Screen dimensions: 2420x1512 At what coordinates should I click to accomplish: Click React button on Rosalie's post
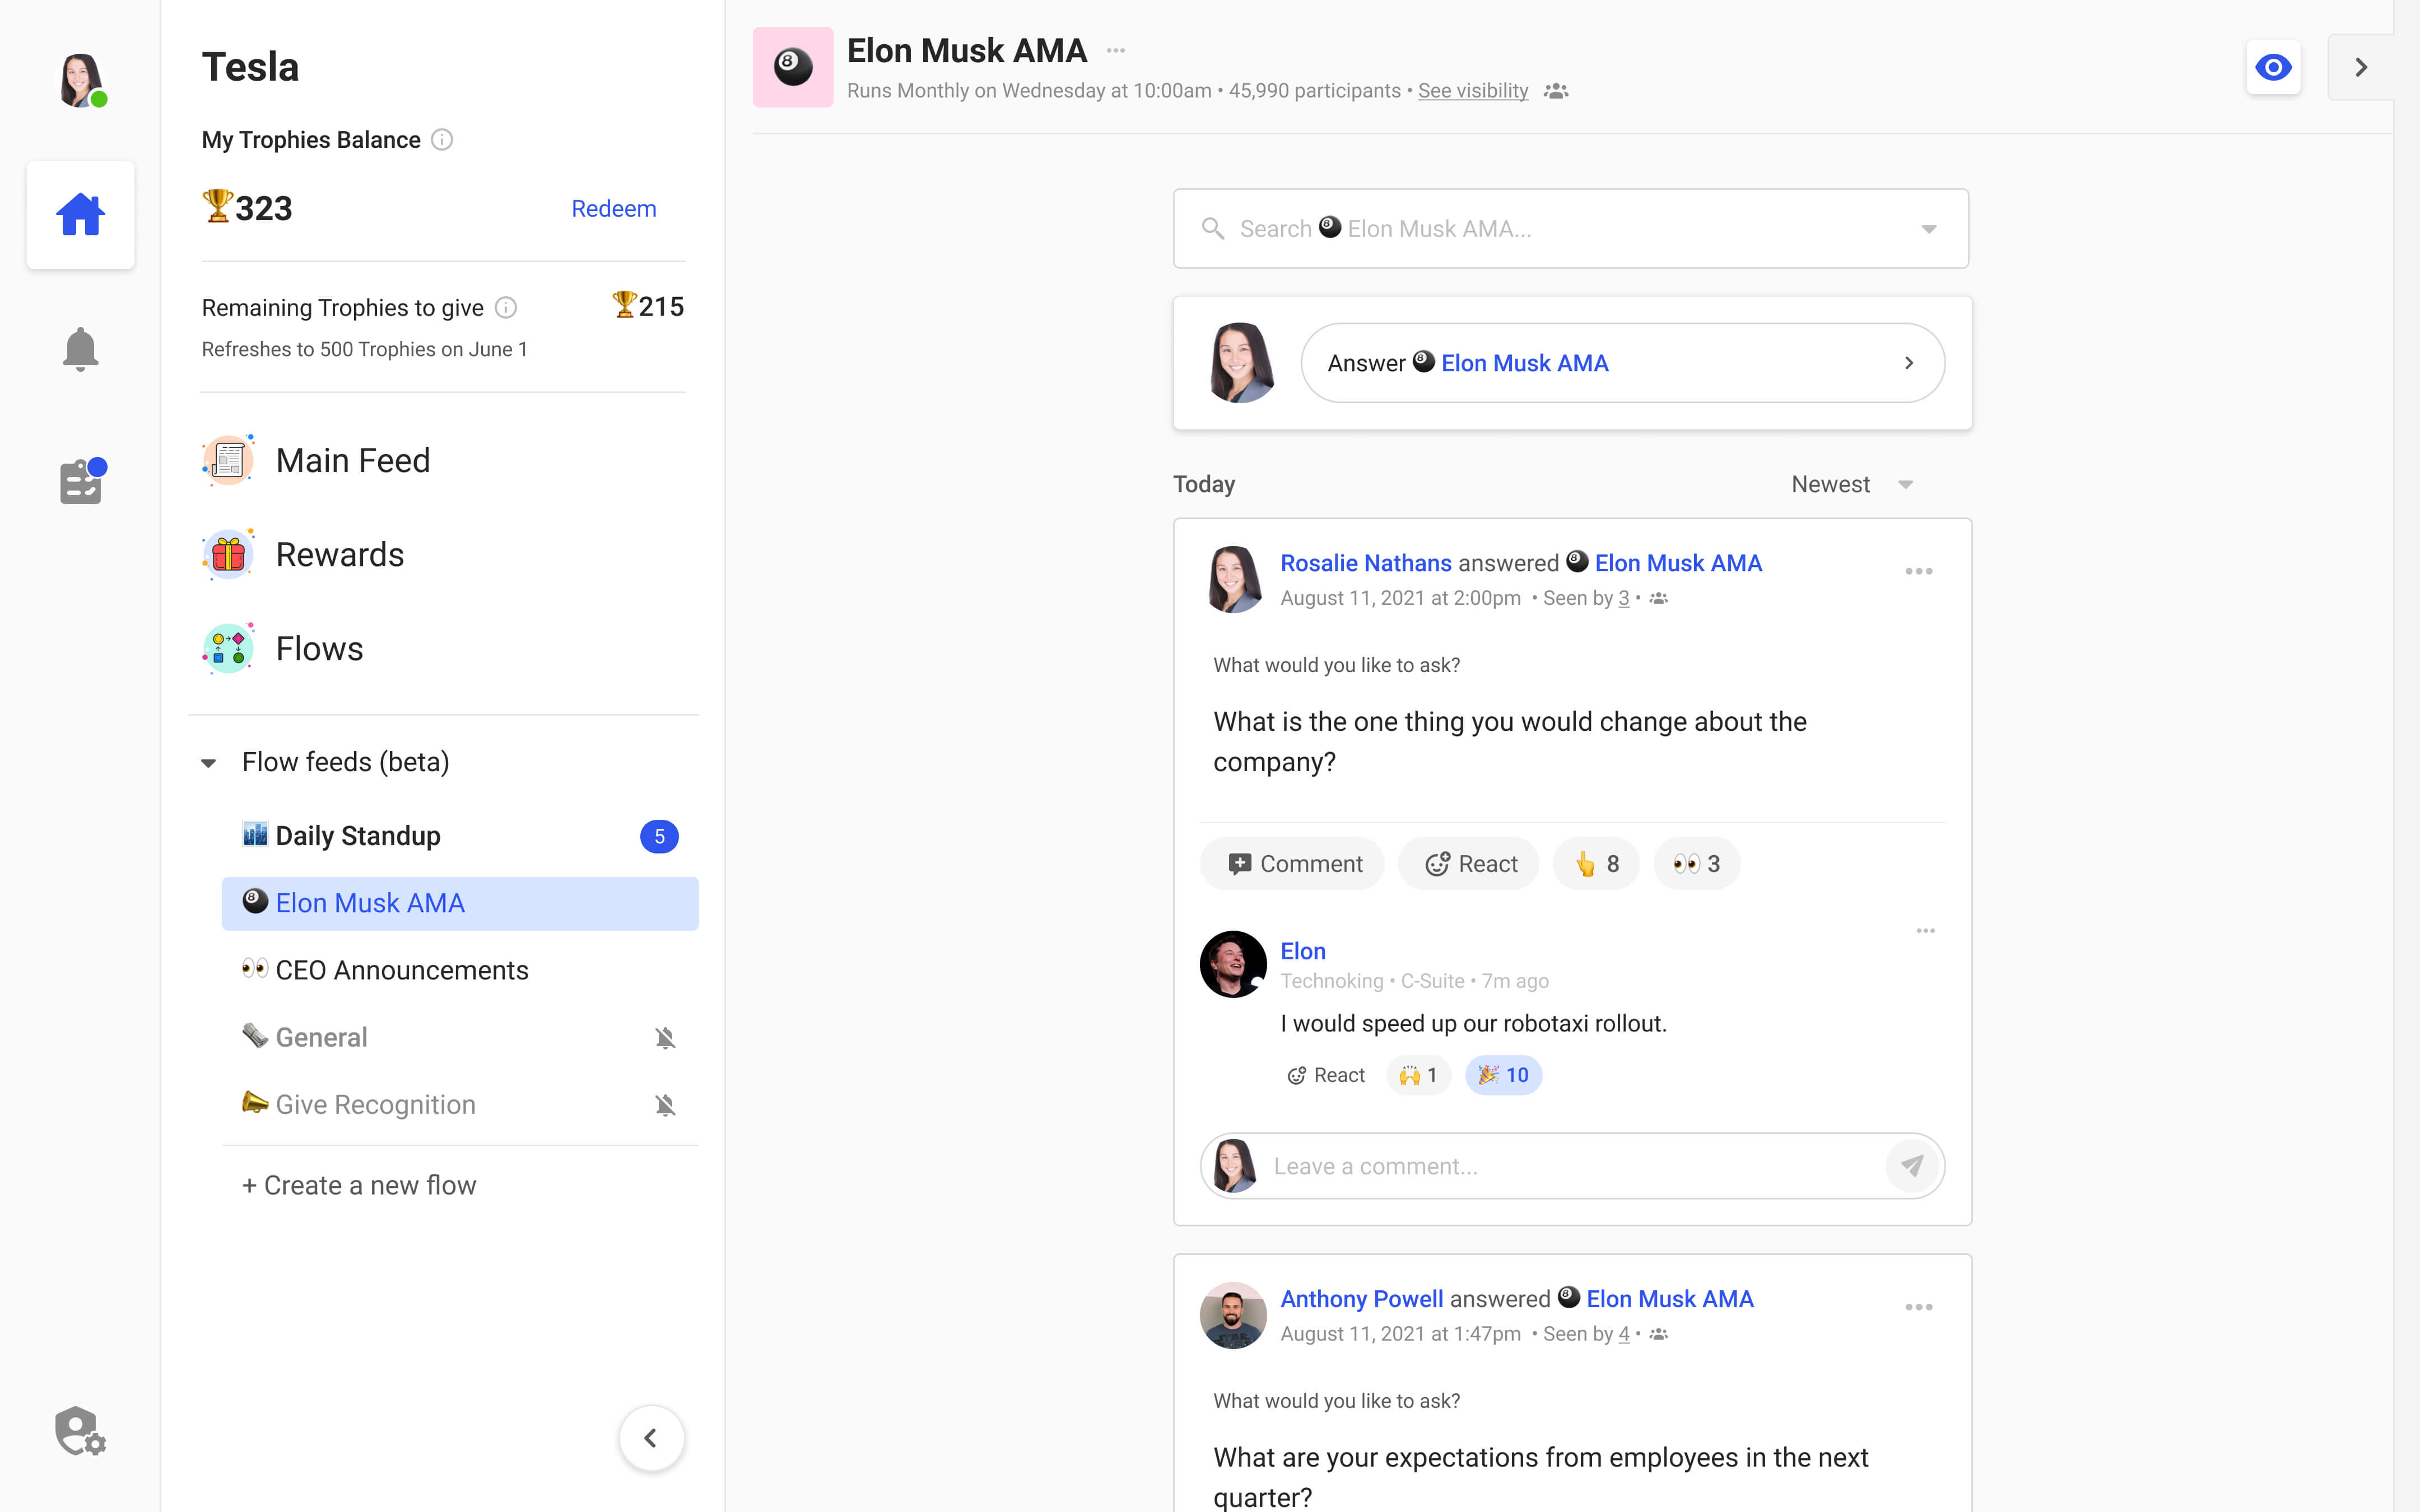point(1469,864)
